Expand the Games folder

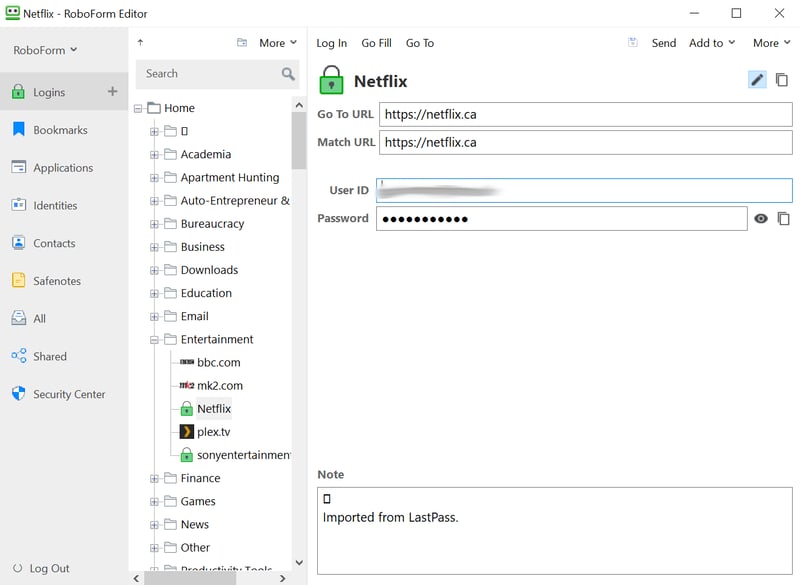154,502
